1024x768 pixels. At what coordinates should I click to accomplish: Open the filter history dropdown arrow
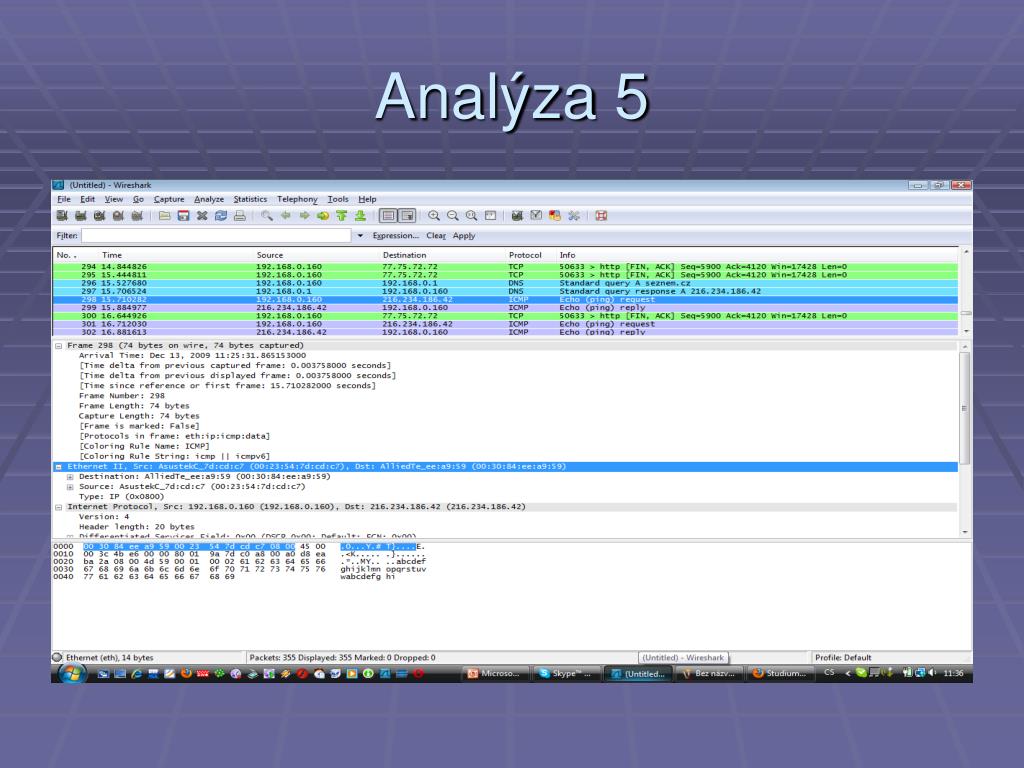(x=360, y=236)
